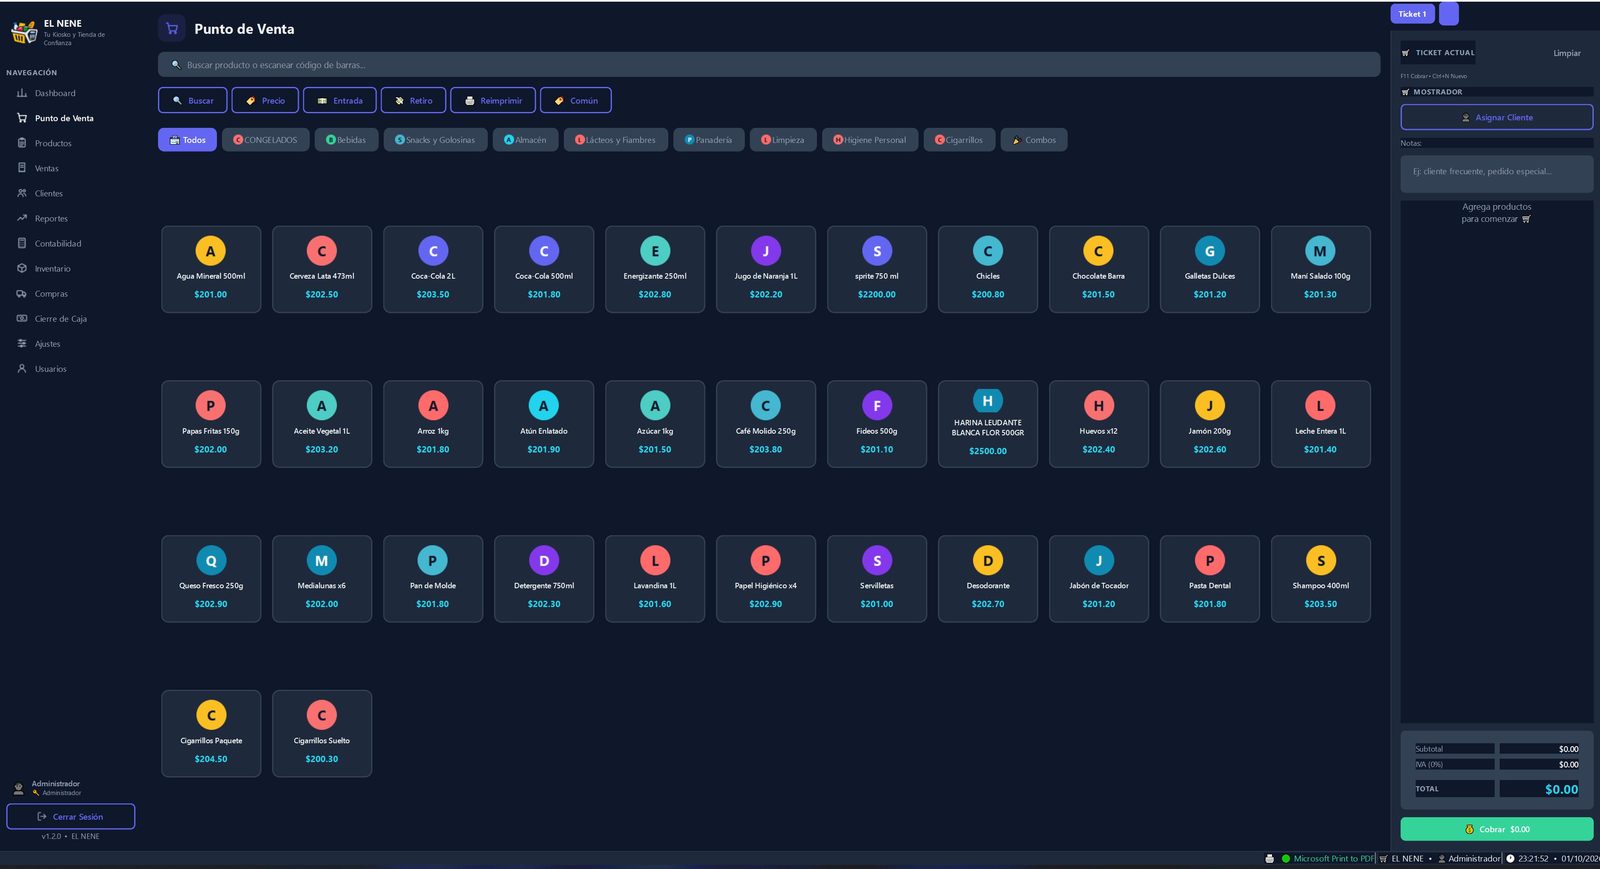Add Huevos x12 to ticket
The height and width of the screenshot is (869, 1600).
point(1099,424)
